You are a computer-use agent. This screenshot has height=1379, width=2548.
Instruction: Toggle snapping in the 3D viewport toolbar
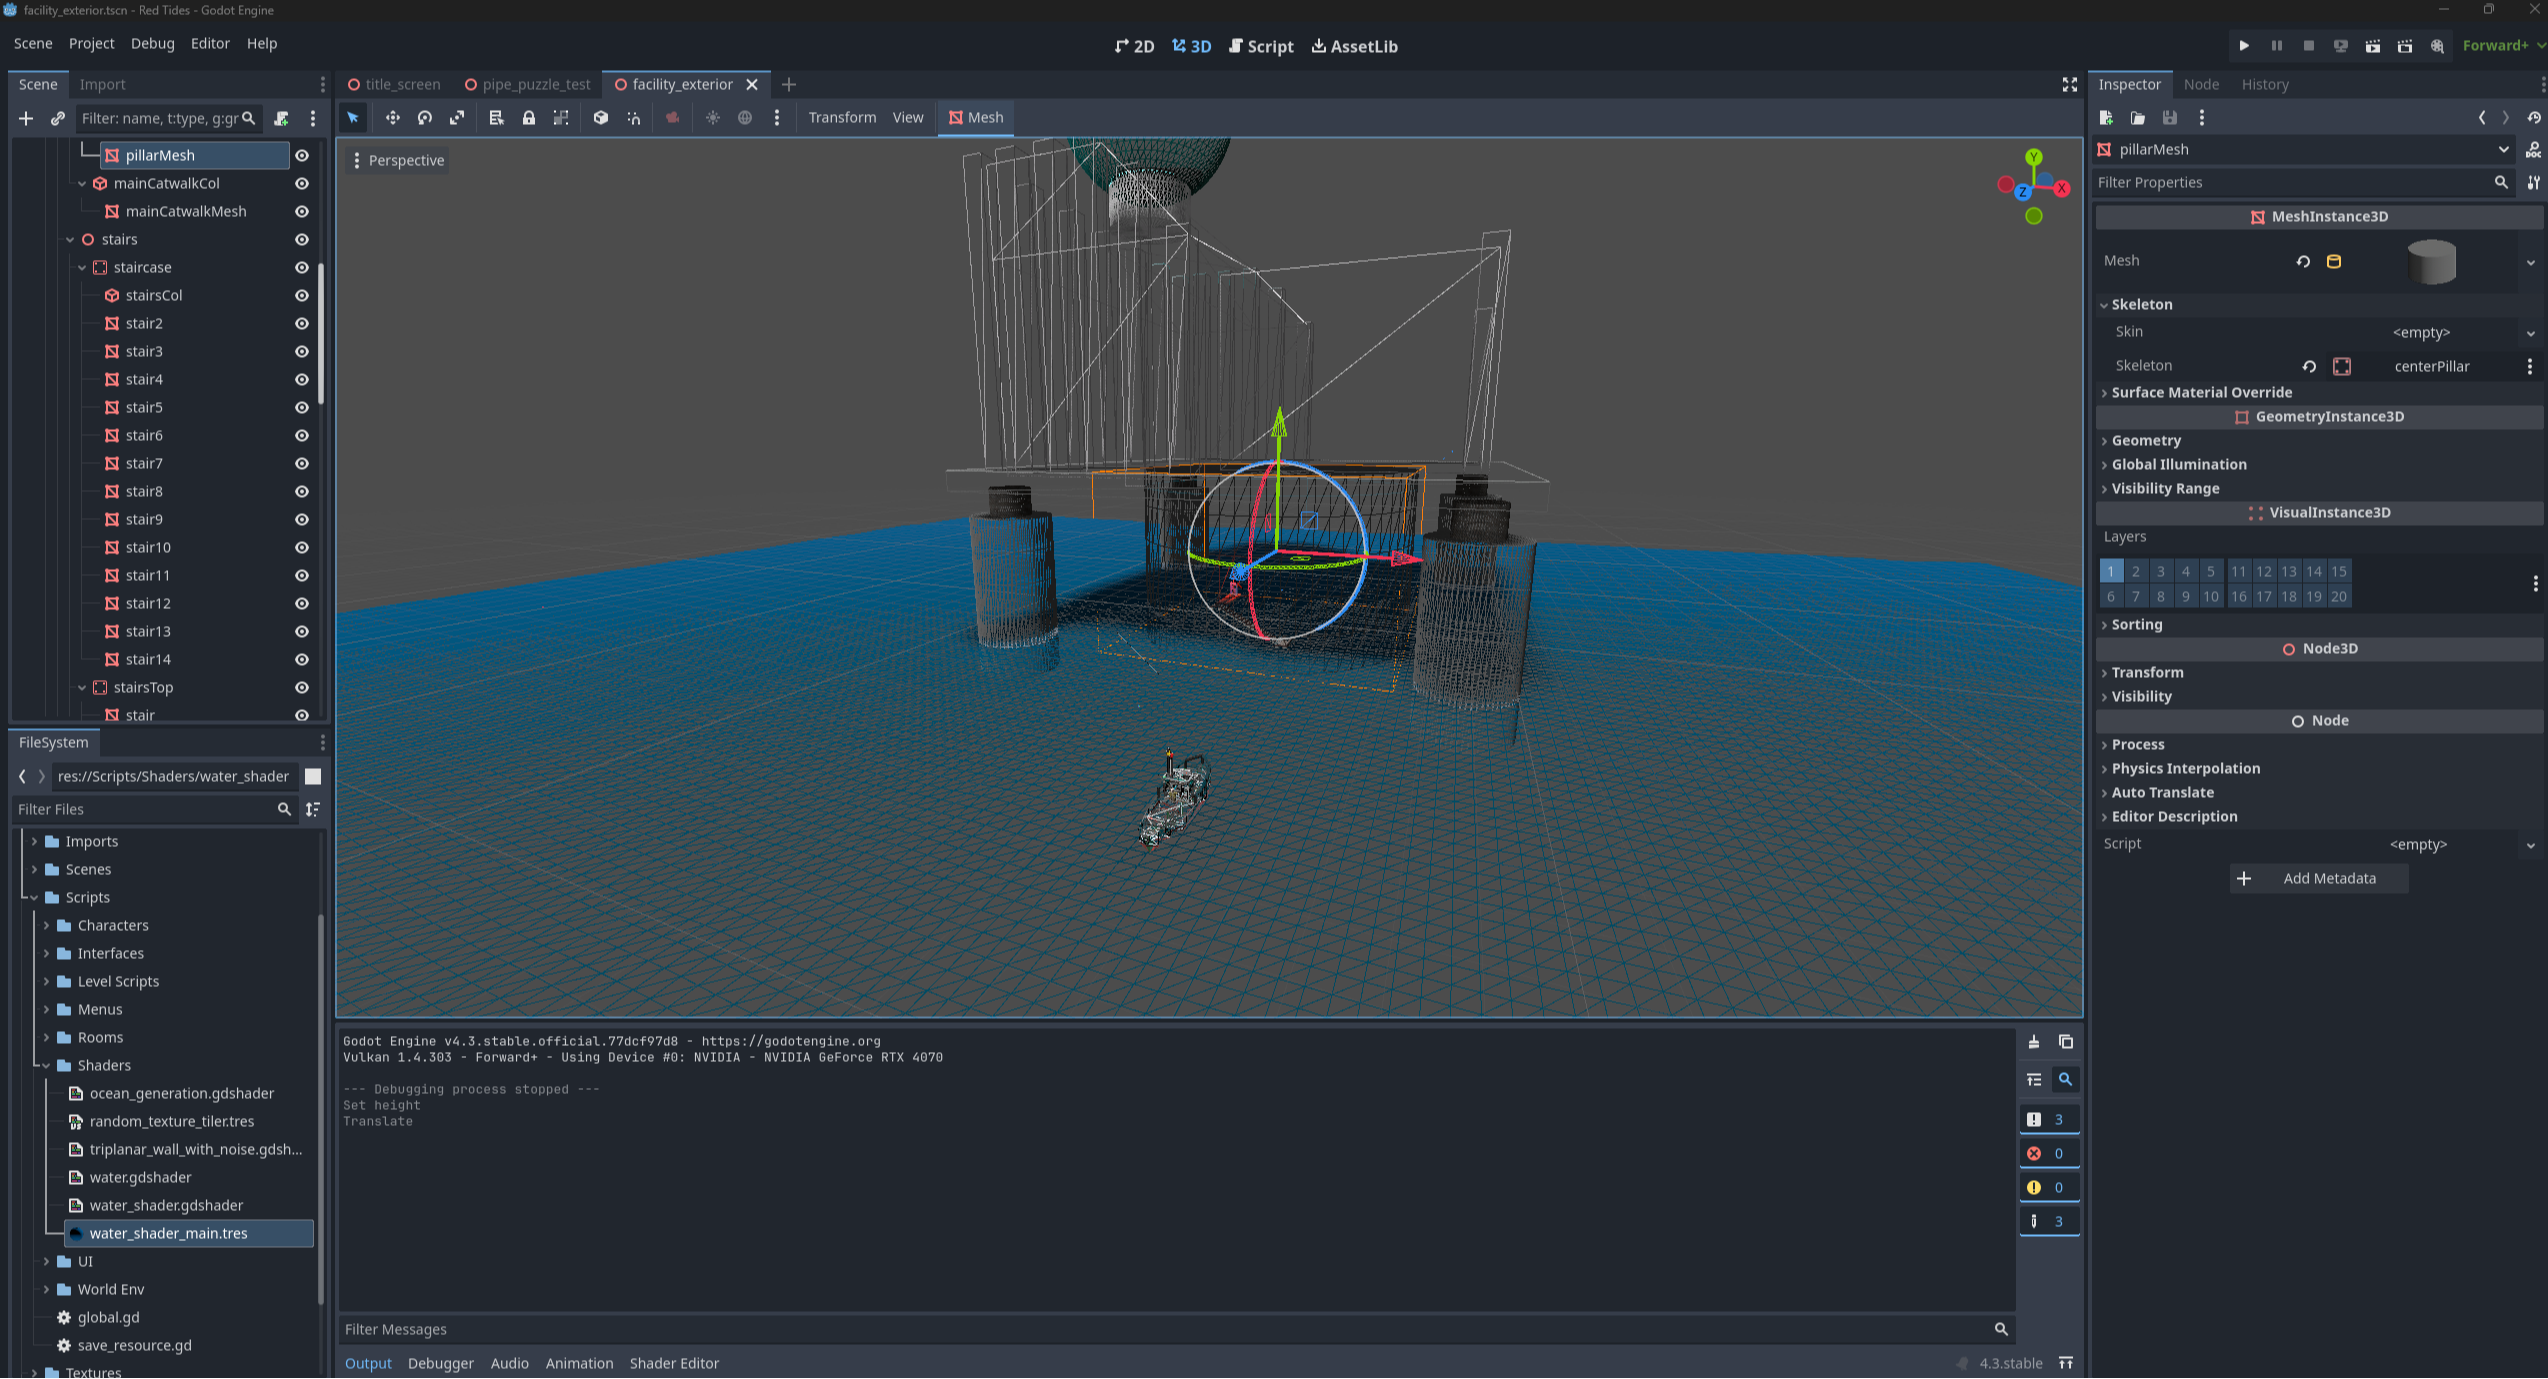634,117
